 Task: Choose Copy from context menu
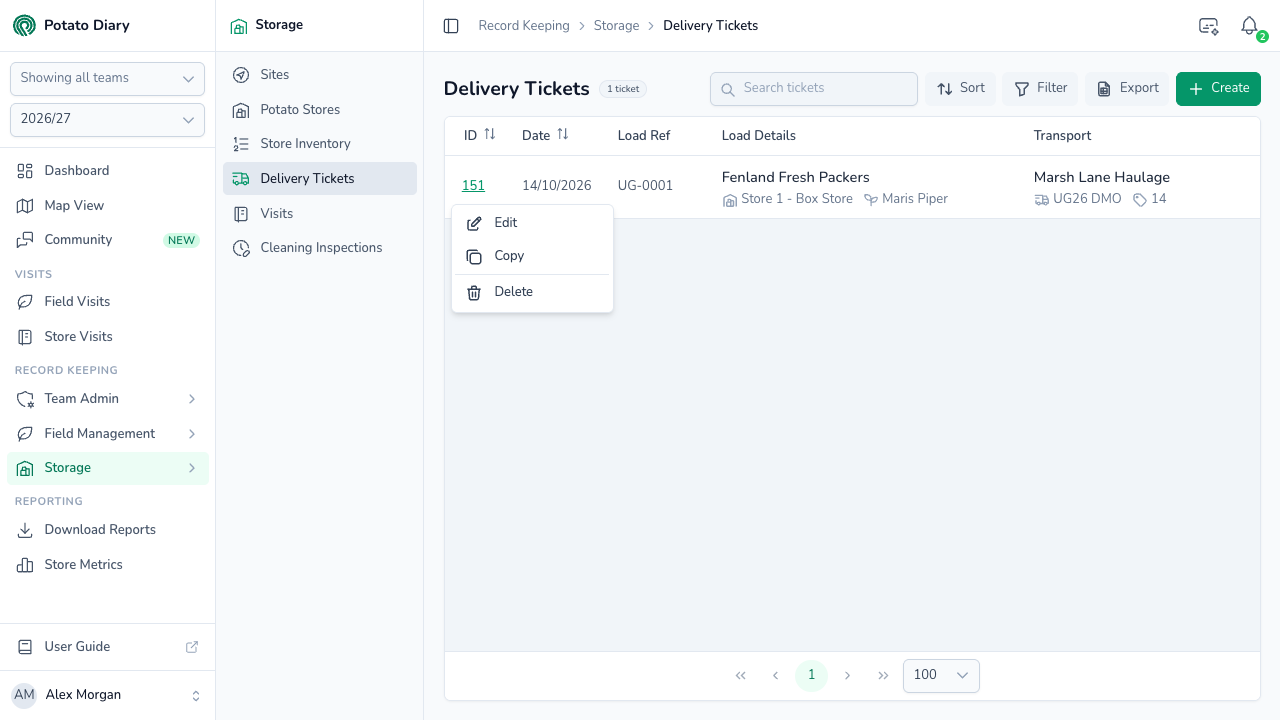(x=532, y=256)
